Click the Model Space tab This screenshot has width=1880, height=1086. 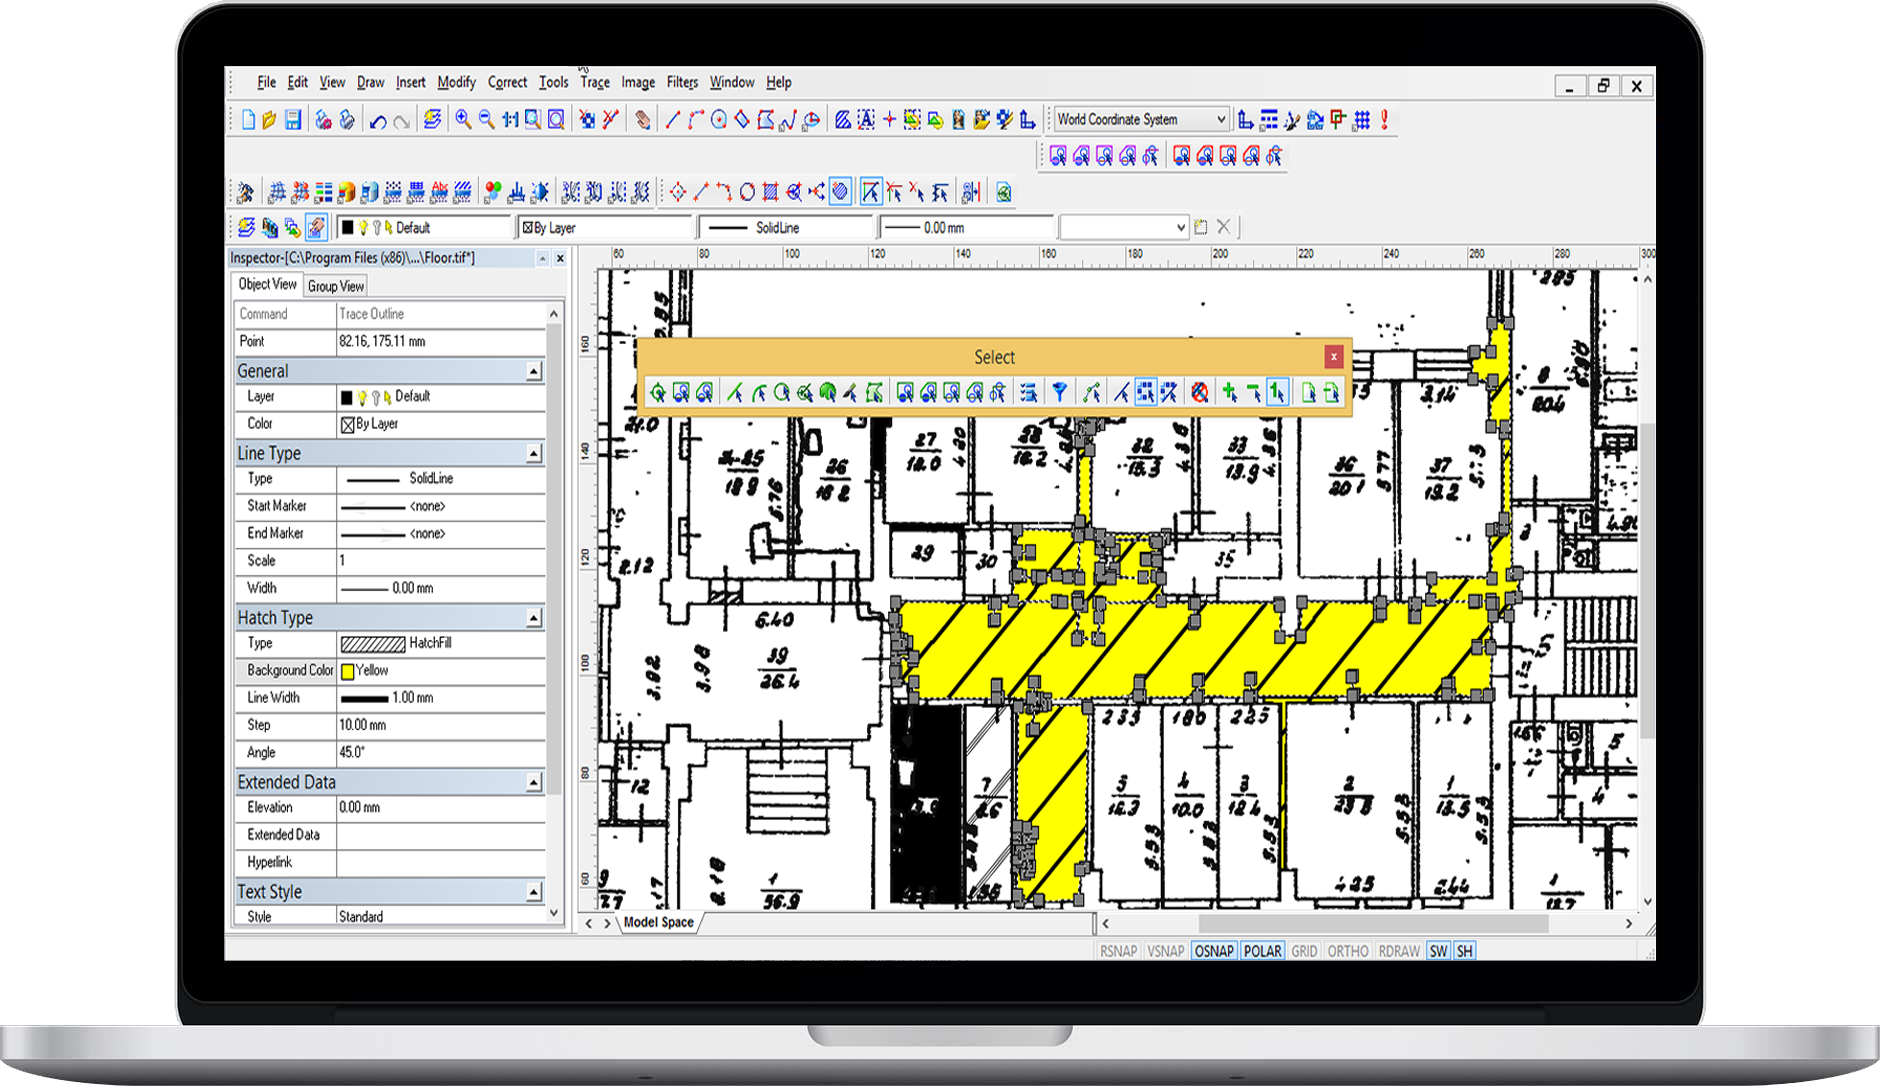(661, 922)
